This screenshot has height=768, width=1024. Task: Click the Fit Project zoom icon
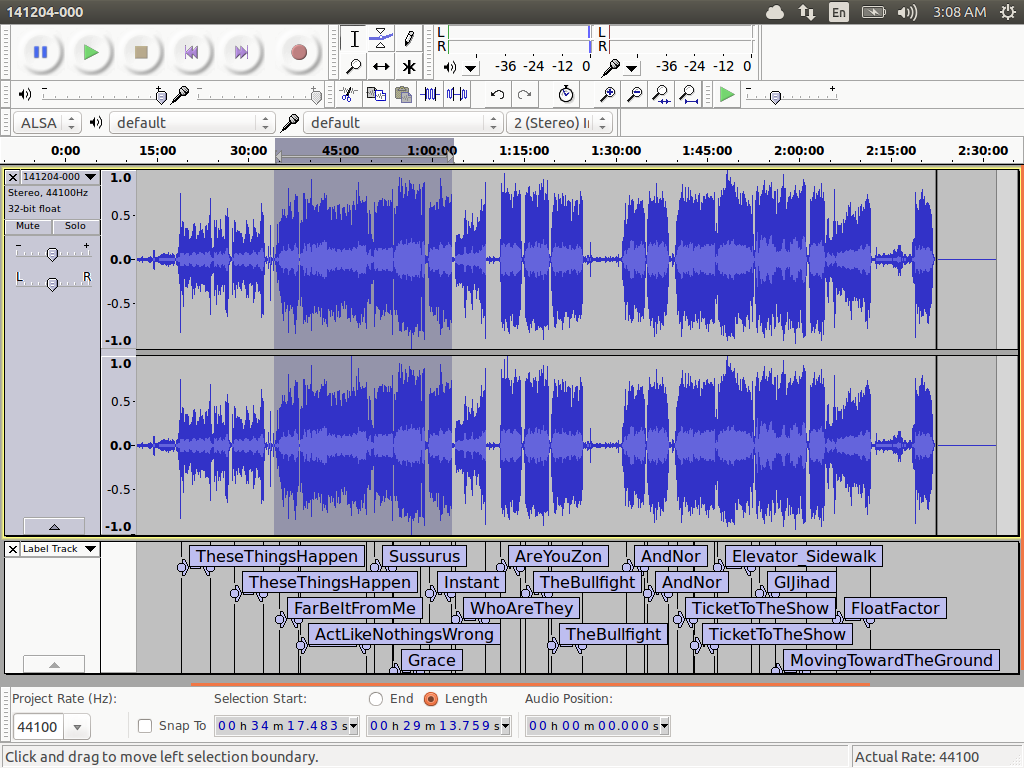[x=688, y=94]
